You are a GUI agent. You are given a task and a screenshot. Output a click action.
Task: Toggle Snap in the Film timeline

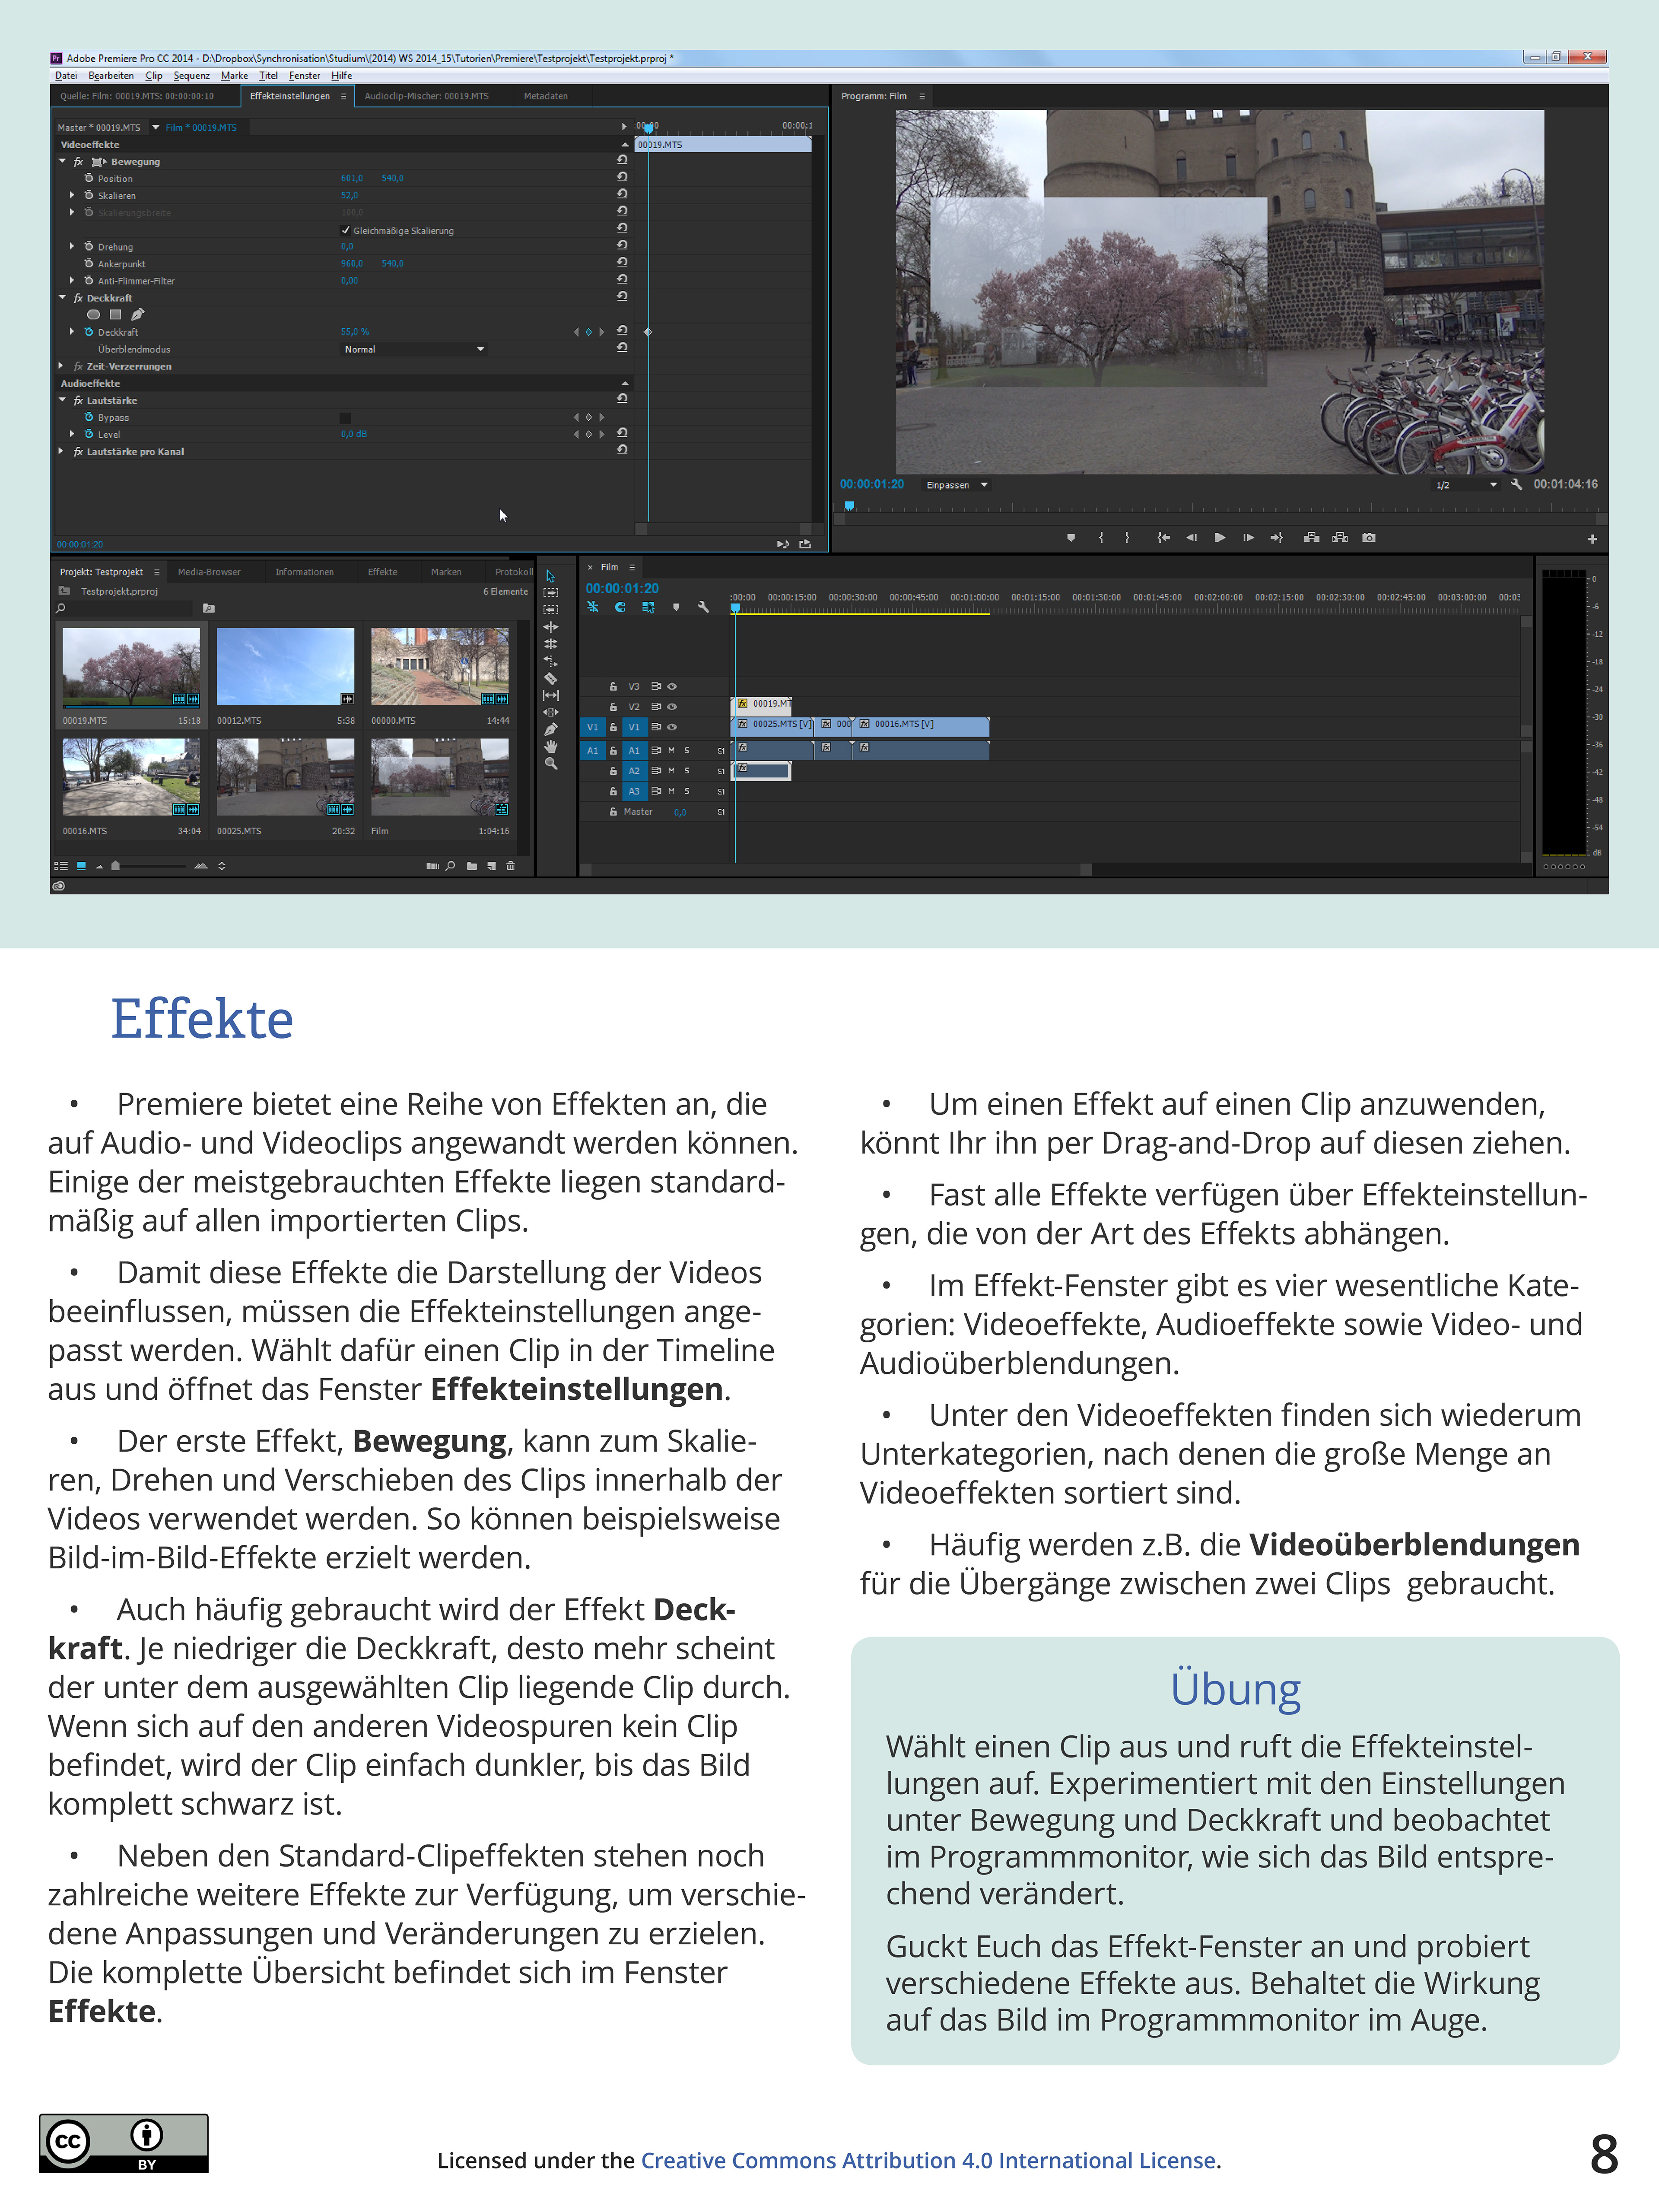pos(620,607)
